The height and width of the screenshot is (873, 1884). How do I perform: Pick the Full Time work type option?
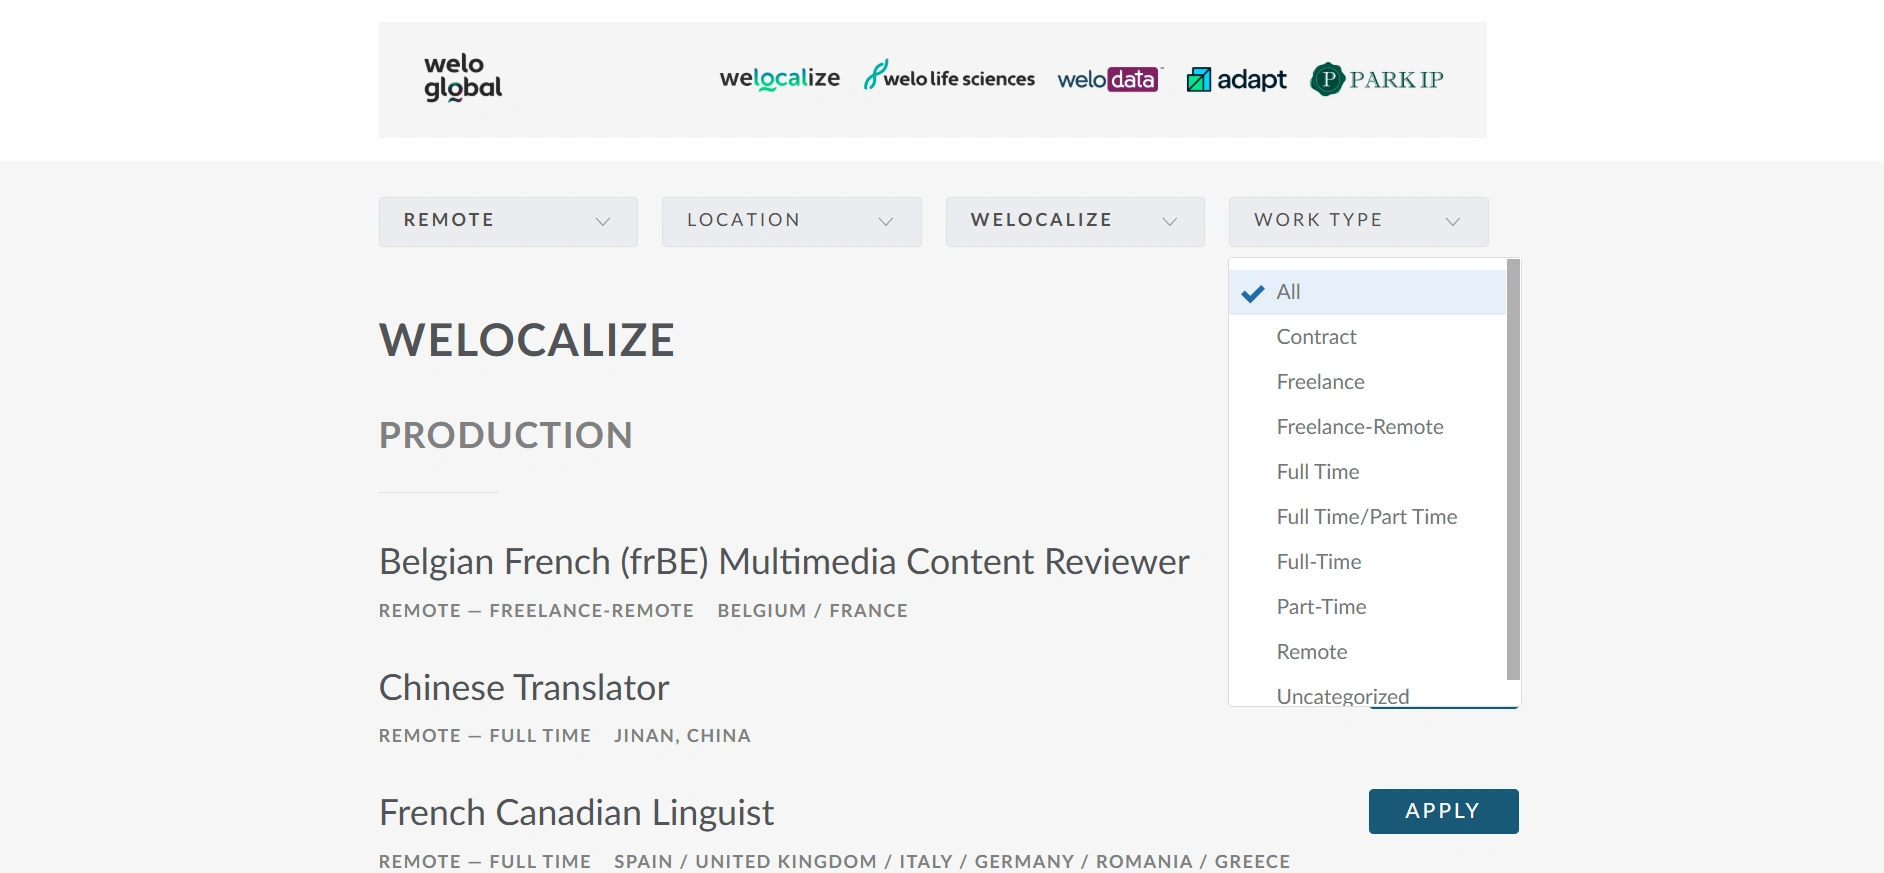pos(1367,472)
